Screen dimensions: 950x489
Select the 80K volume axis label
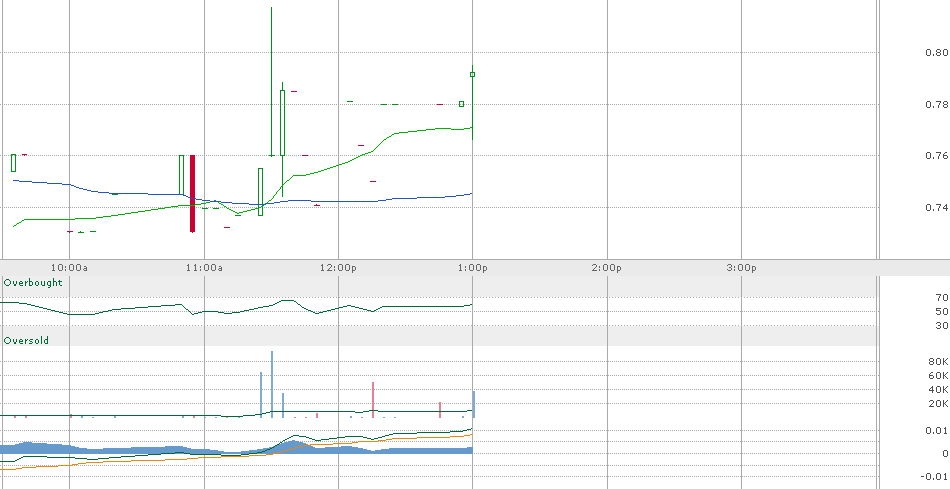pyautogui.click(x=938, y=362)
